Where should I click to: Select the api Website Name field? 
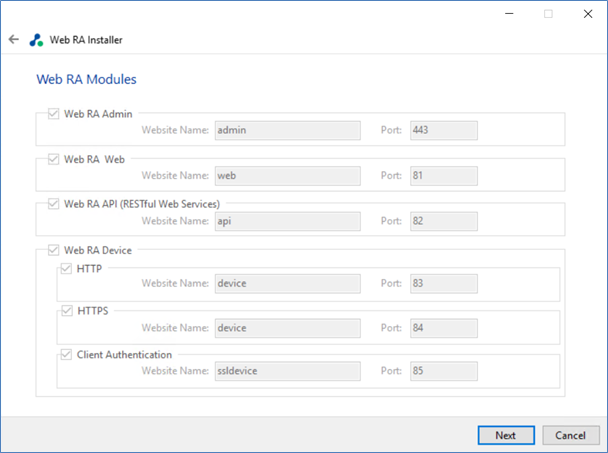point(288,221)
